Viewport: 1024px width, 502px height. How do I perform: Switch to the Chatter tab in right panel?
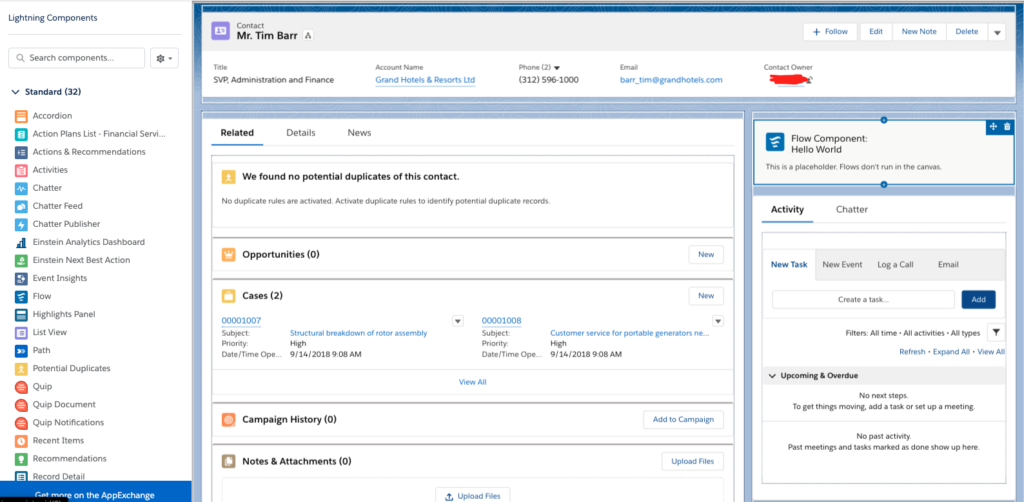852,210
